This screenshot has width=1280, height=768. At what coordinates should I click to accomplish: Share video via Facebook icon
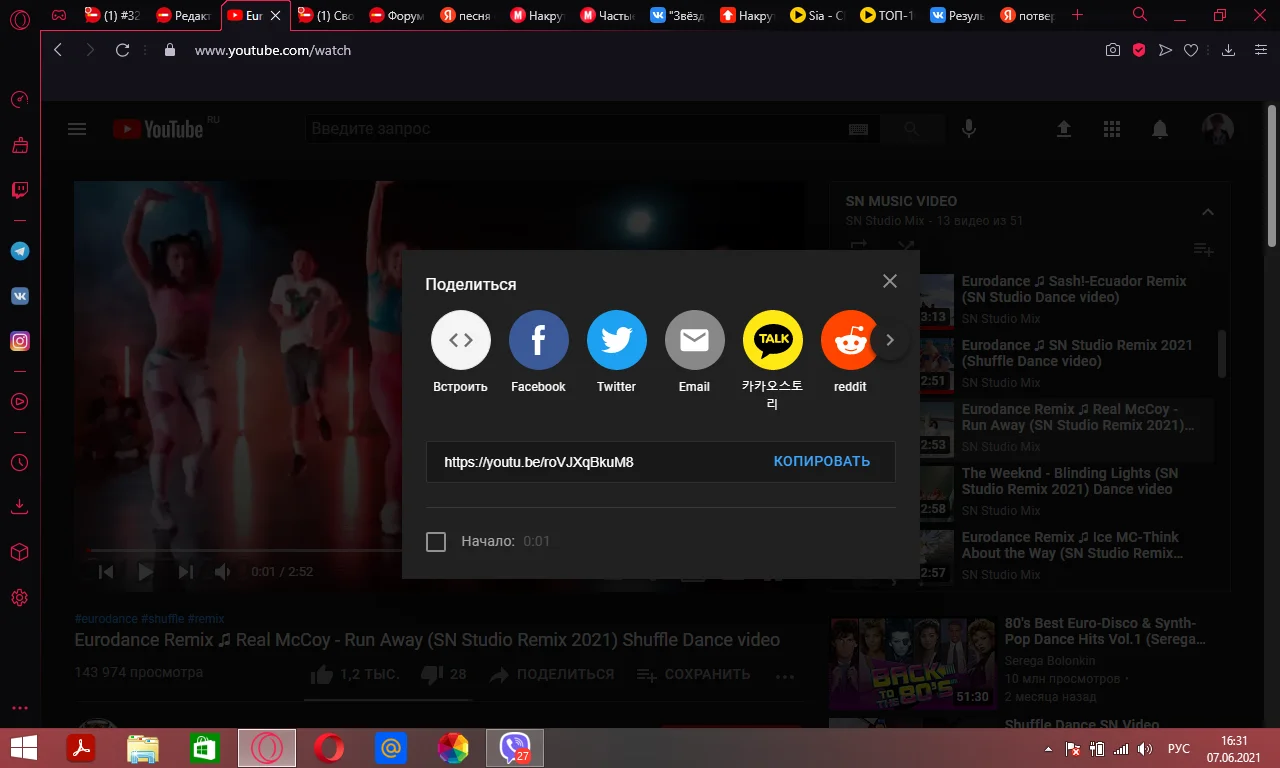(x=538, y=340)
